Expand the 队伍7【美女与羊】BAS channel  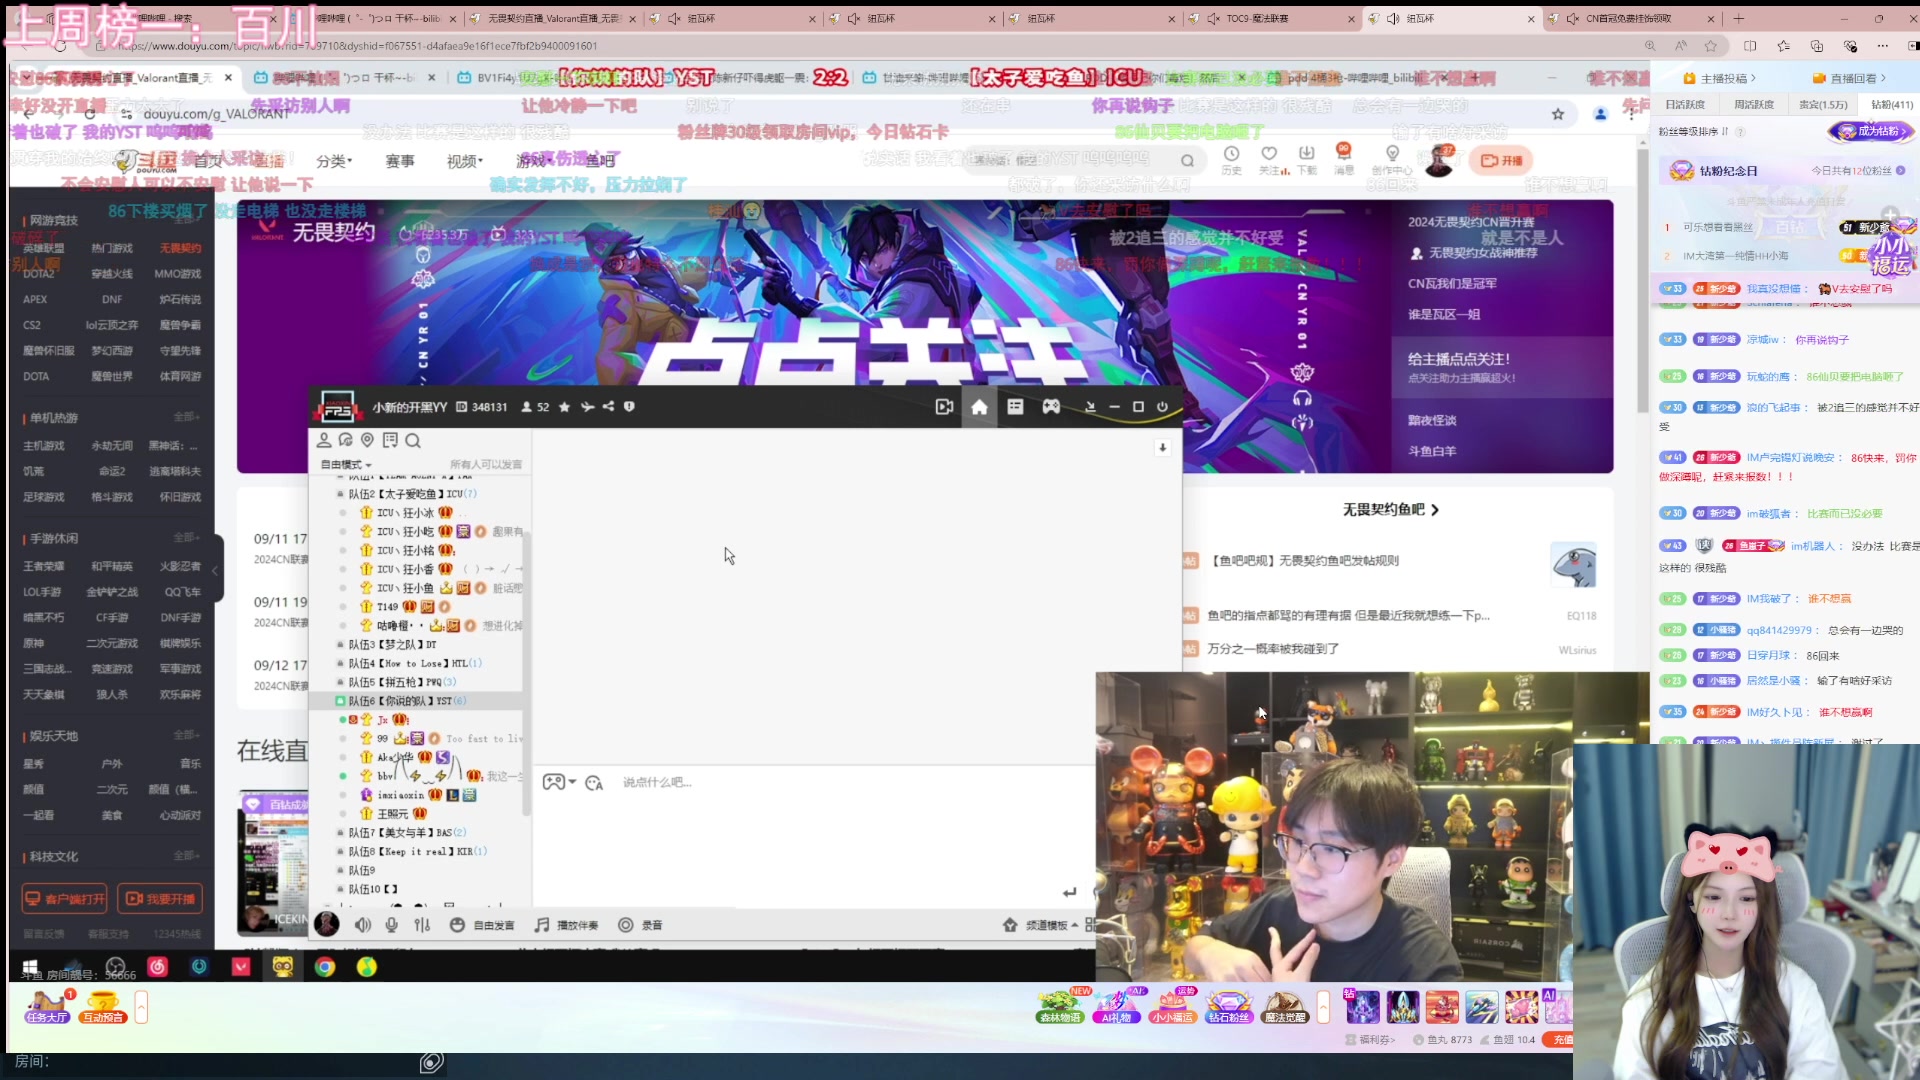coord(340,833)
